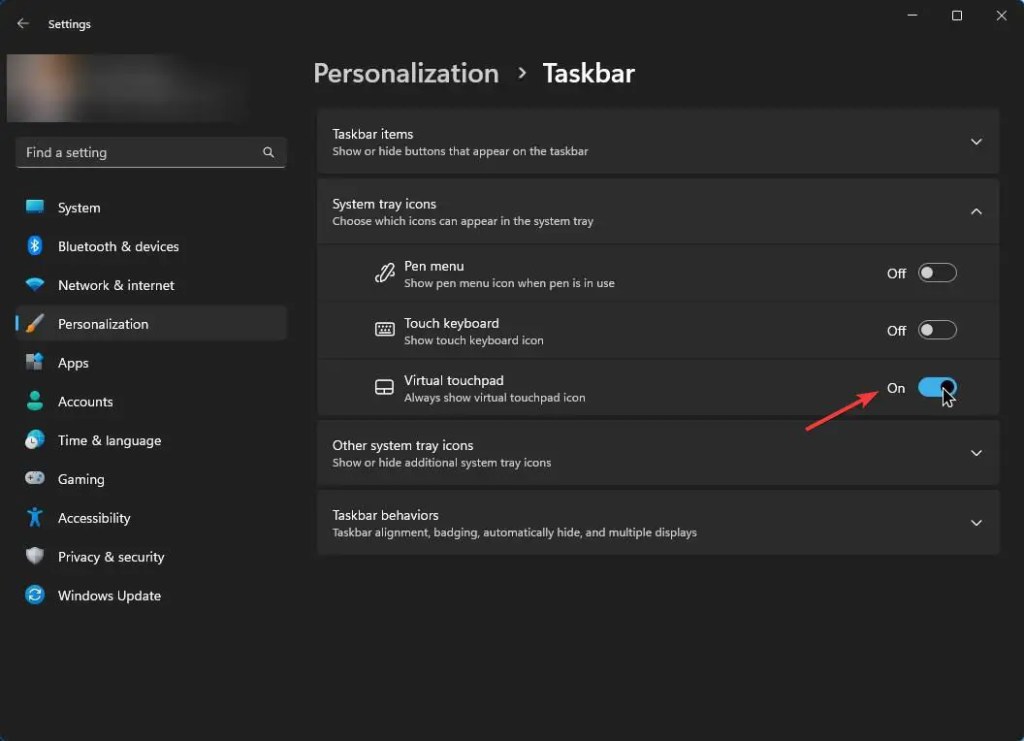The height and width of the screenshot is (741, 1024).
Task: Click the back arrow icon in Settings
Action: 23,24
